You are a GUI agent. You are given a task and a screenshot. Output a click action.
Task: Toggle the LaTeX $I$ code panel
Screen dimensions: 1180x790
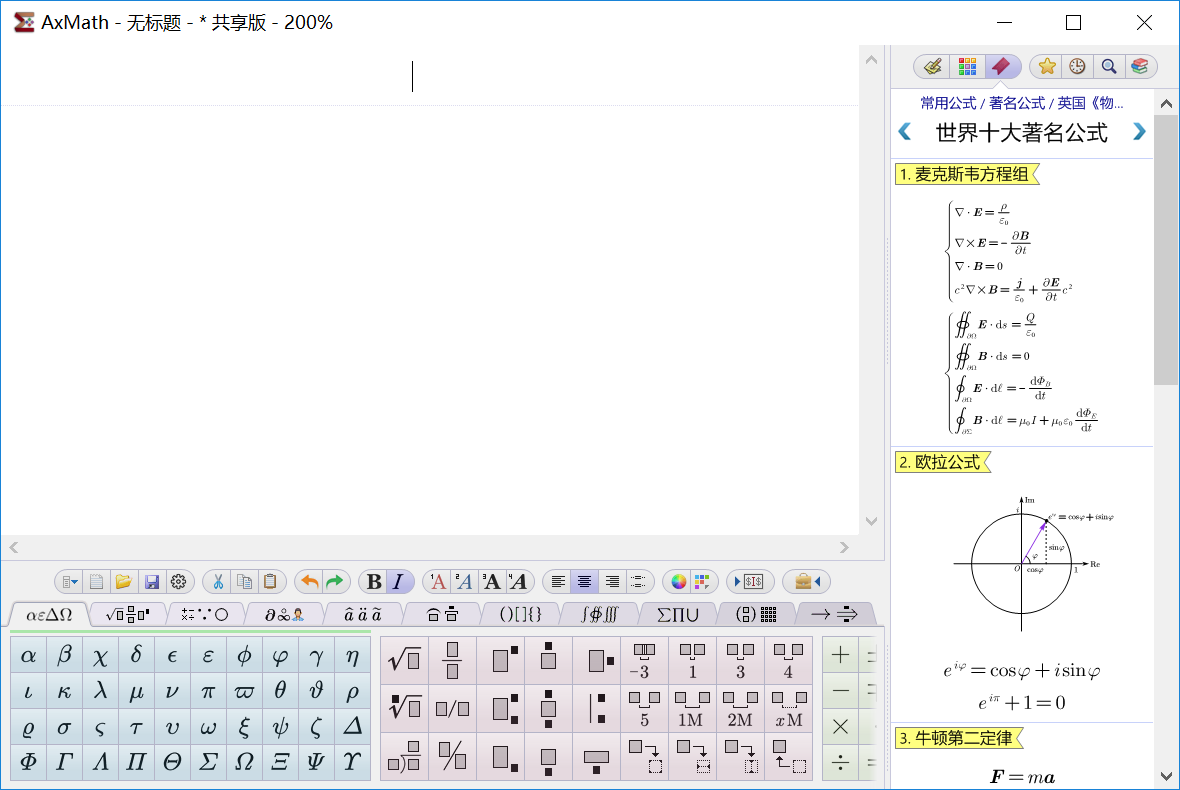pyautogui.click(x=750, y=582)
